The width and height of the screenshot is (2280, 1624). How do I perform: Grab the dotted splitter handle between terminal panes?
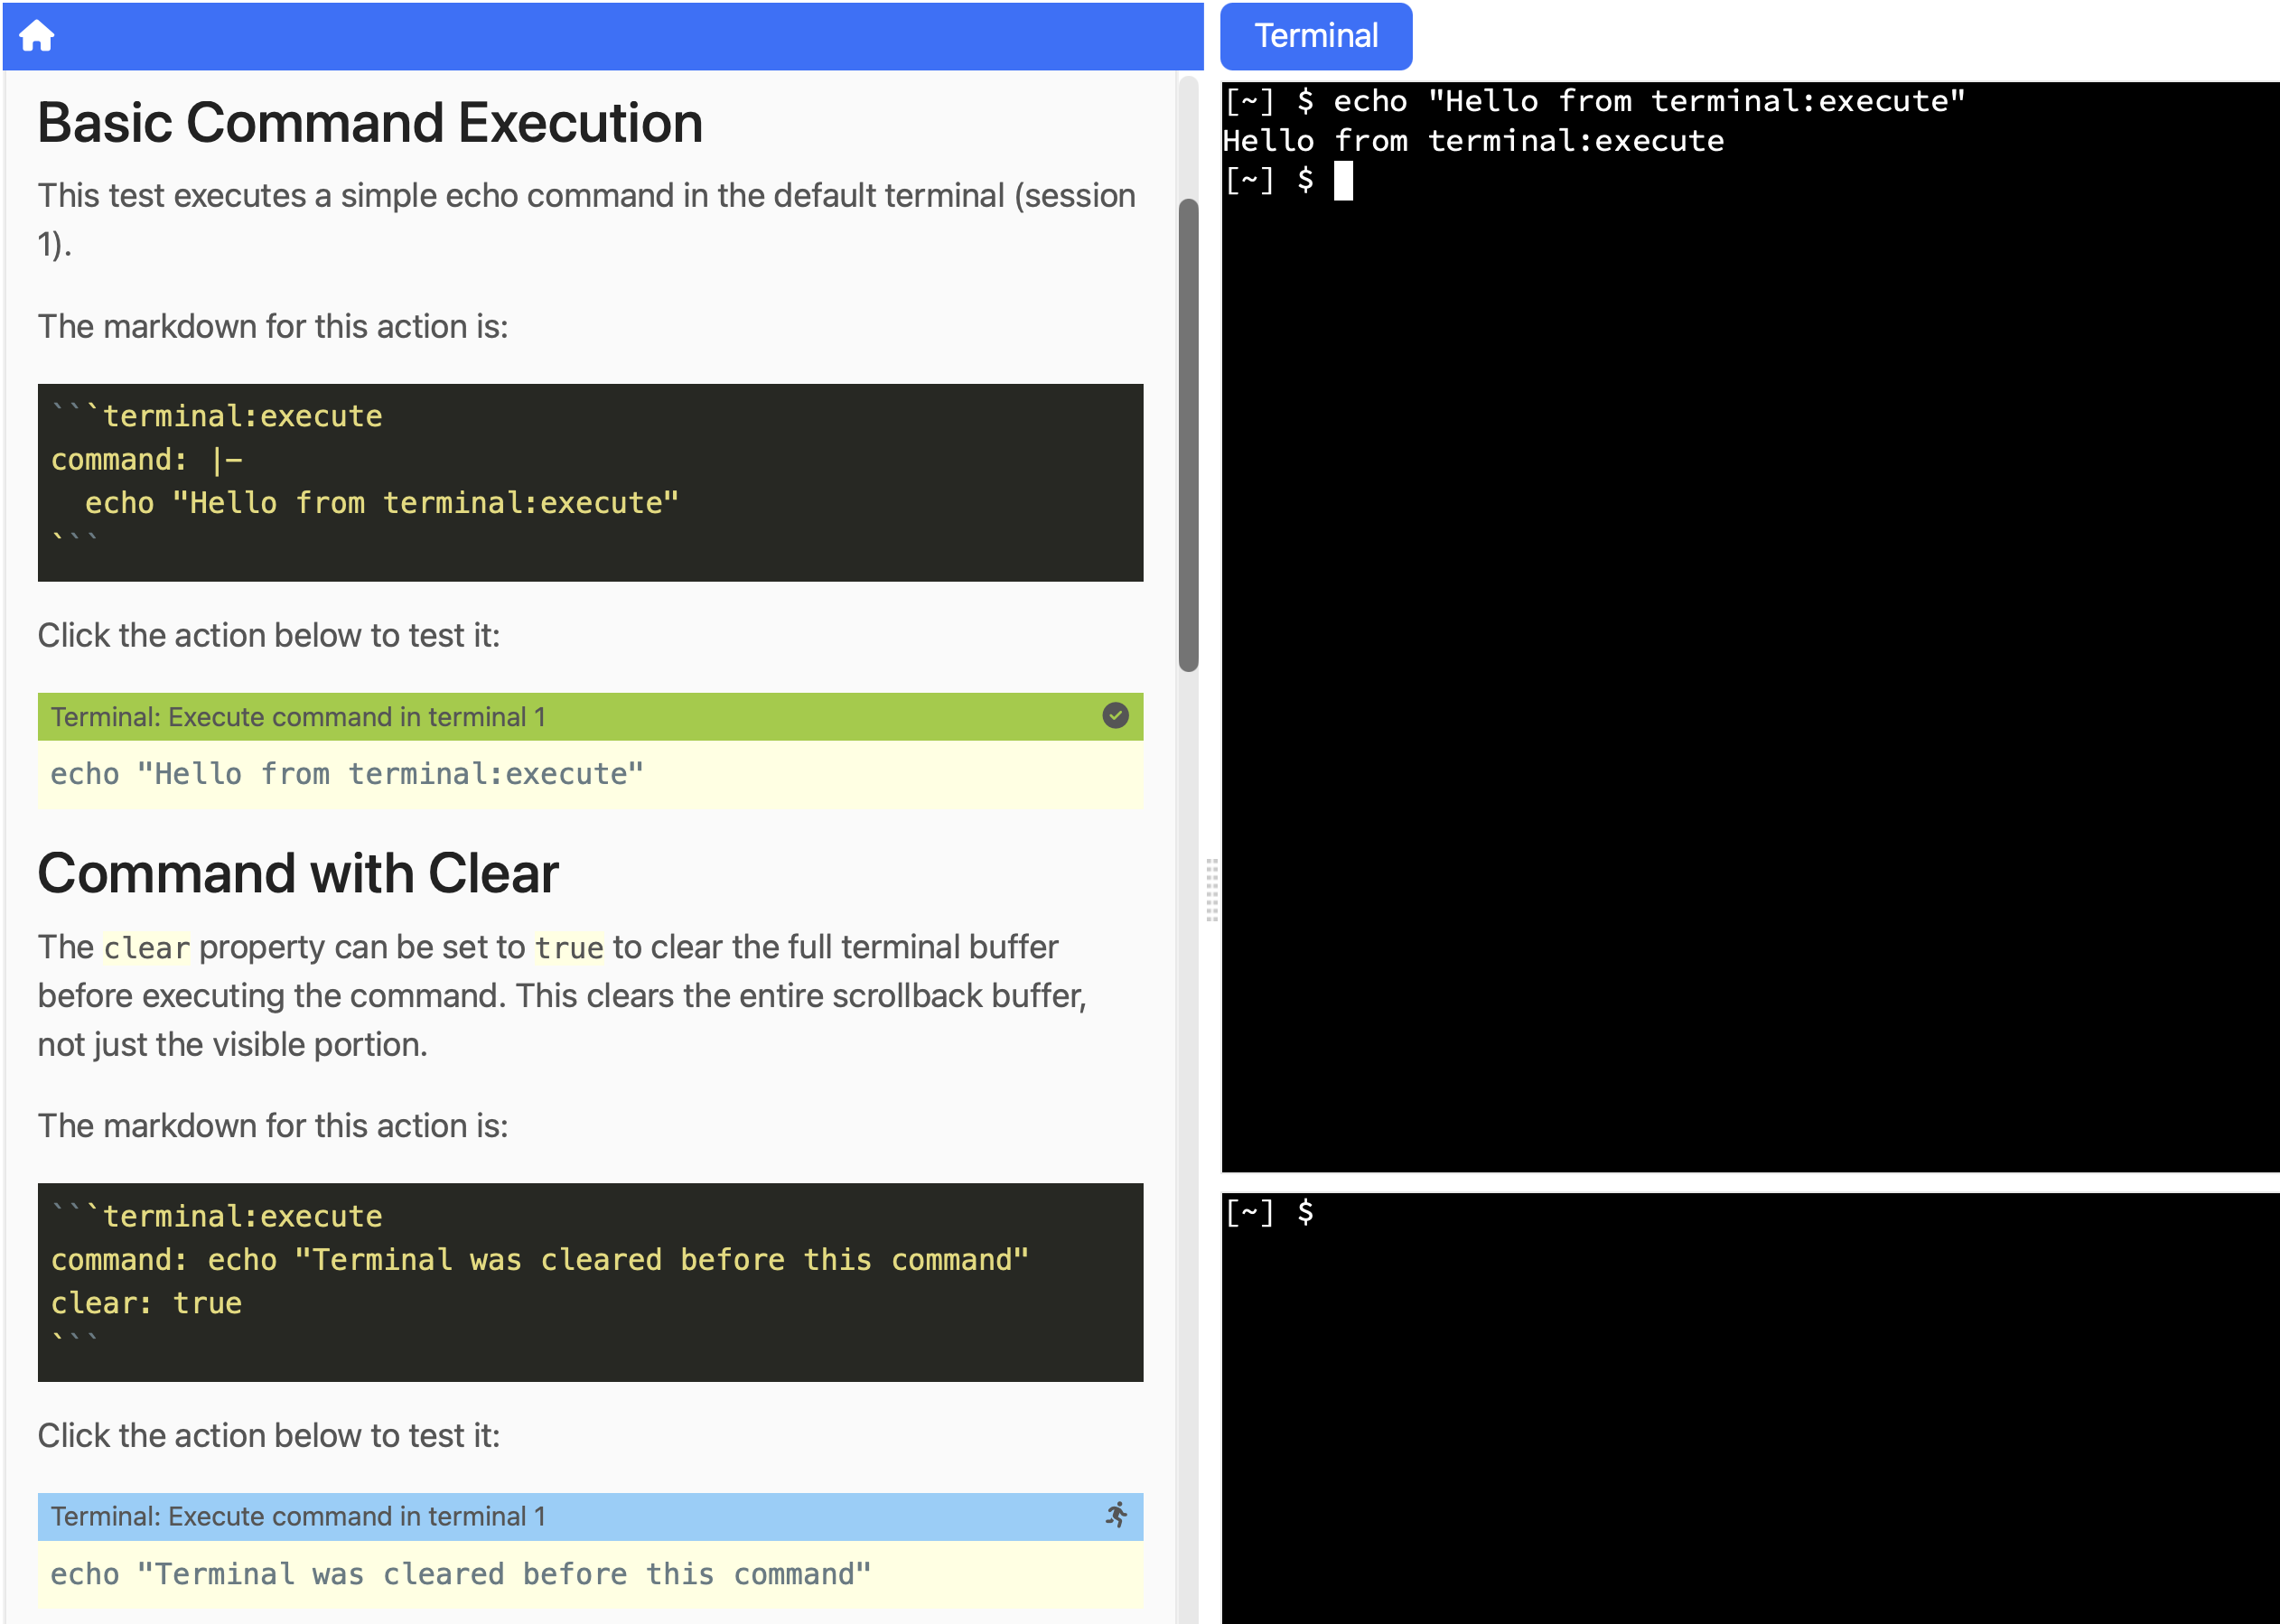[x=1211, y=890]
